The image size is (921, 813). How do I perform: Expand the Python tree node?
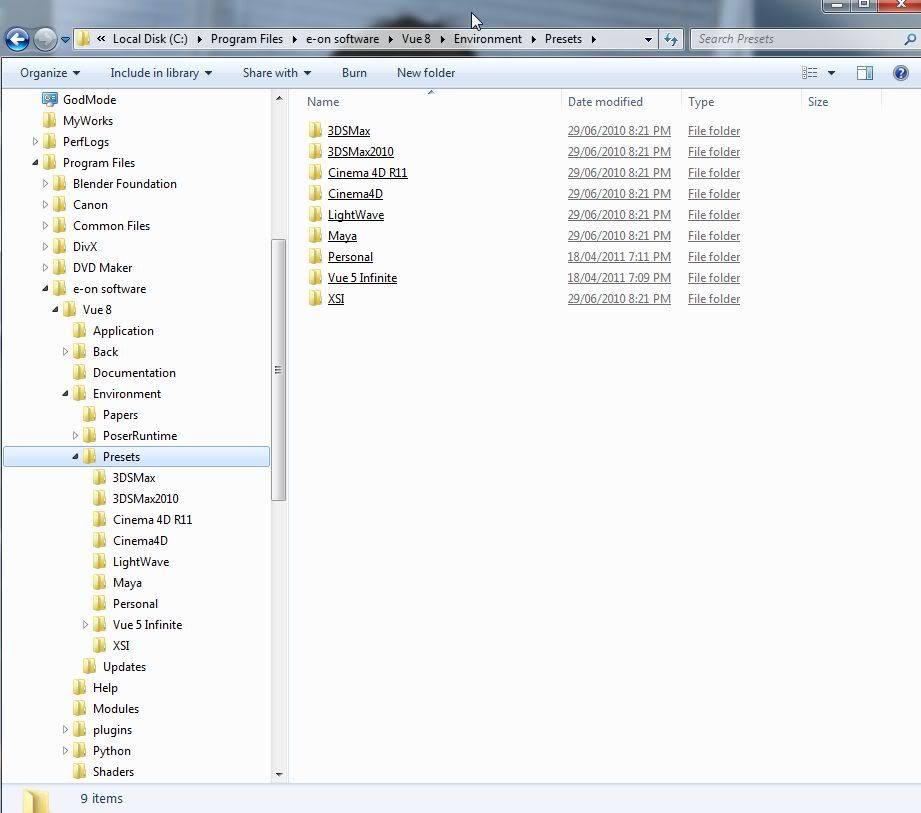coord(65,751)
